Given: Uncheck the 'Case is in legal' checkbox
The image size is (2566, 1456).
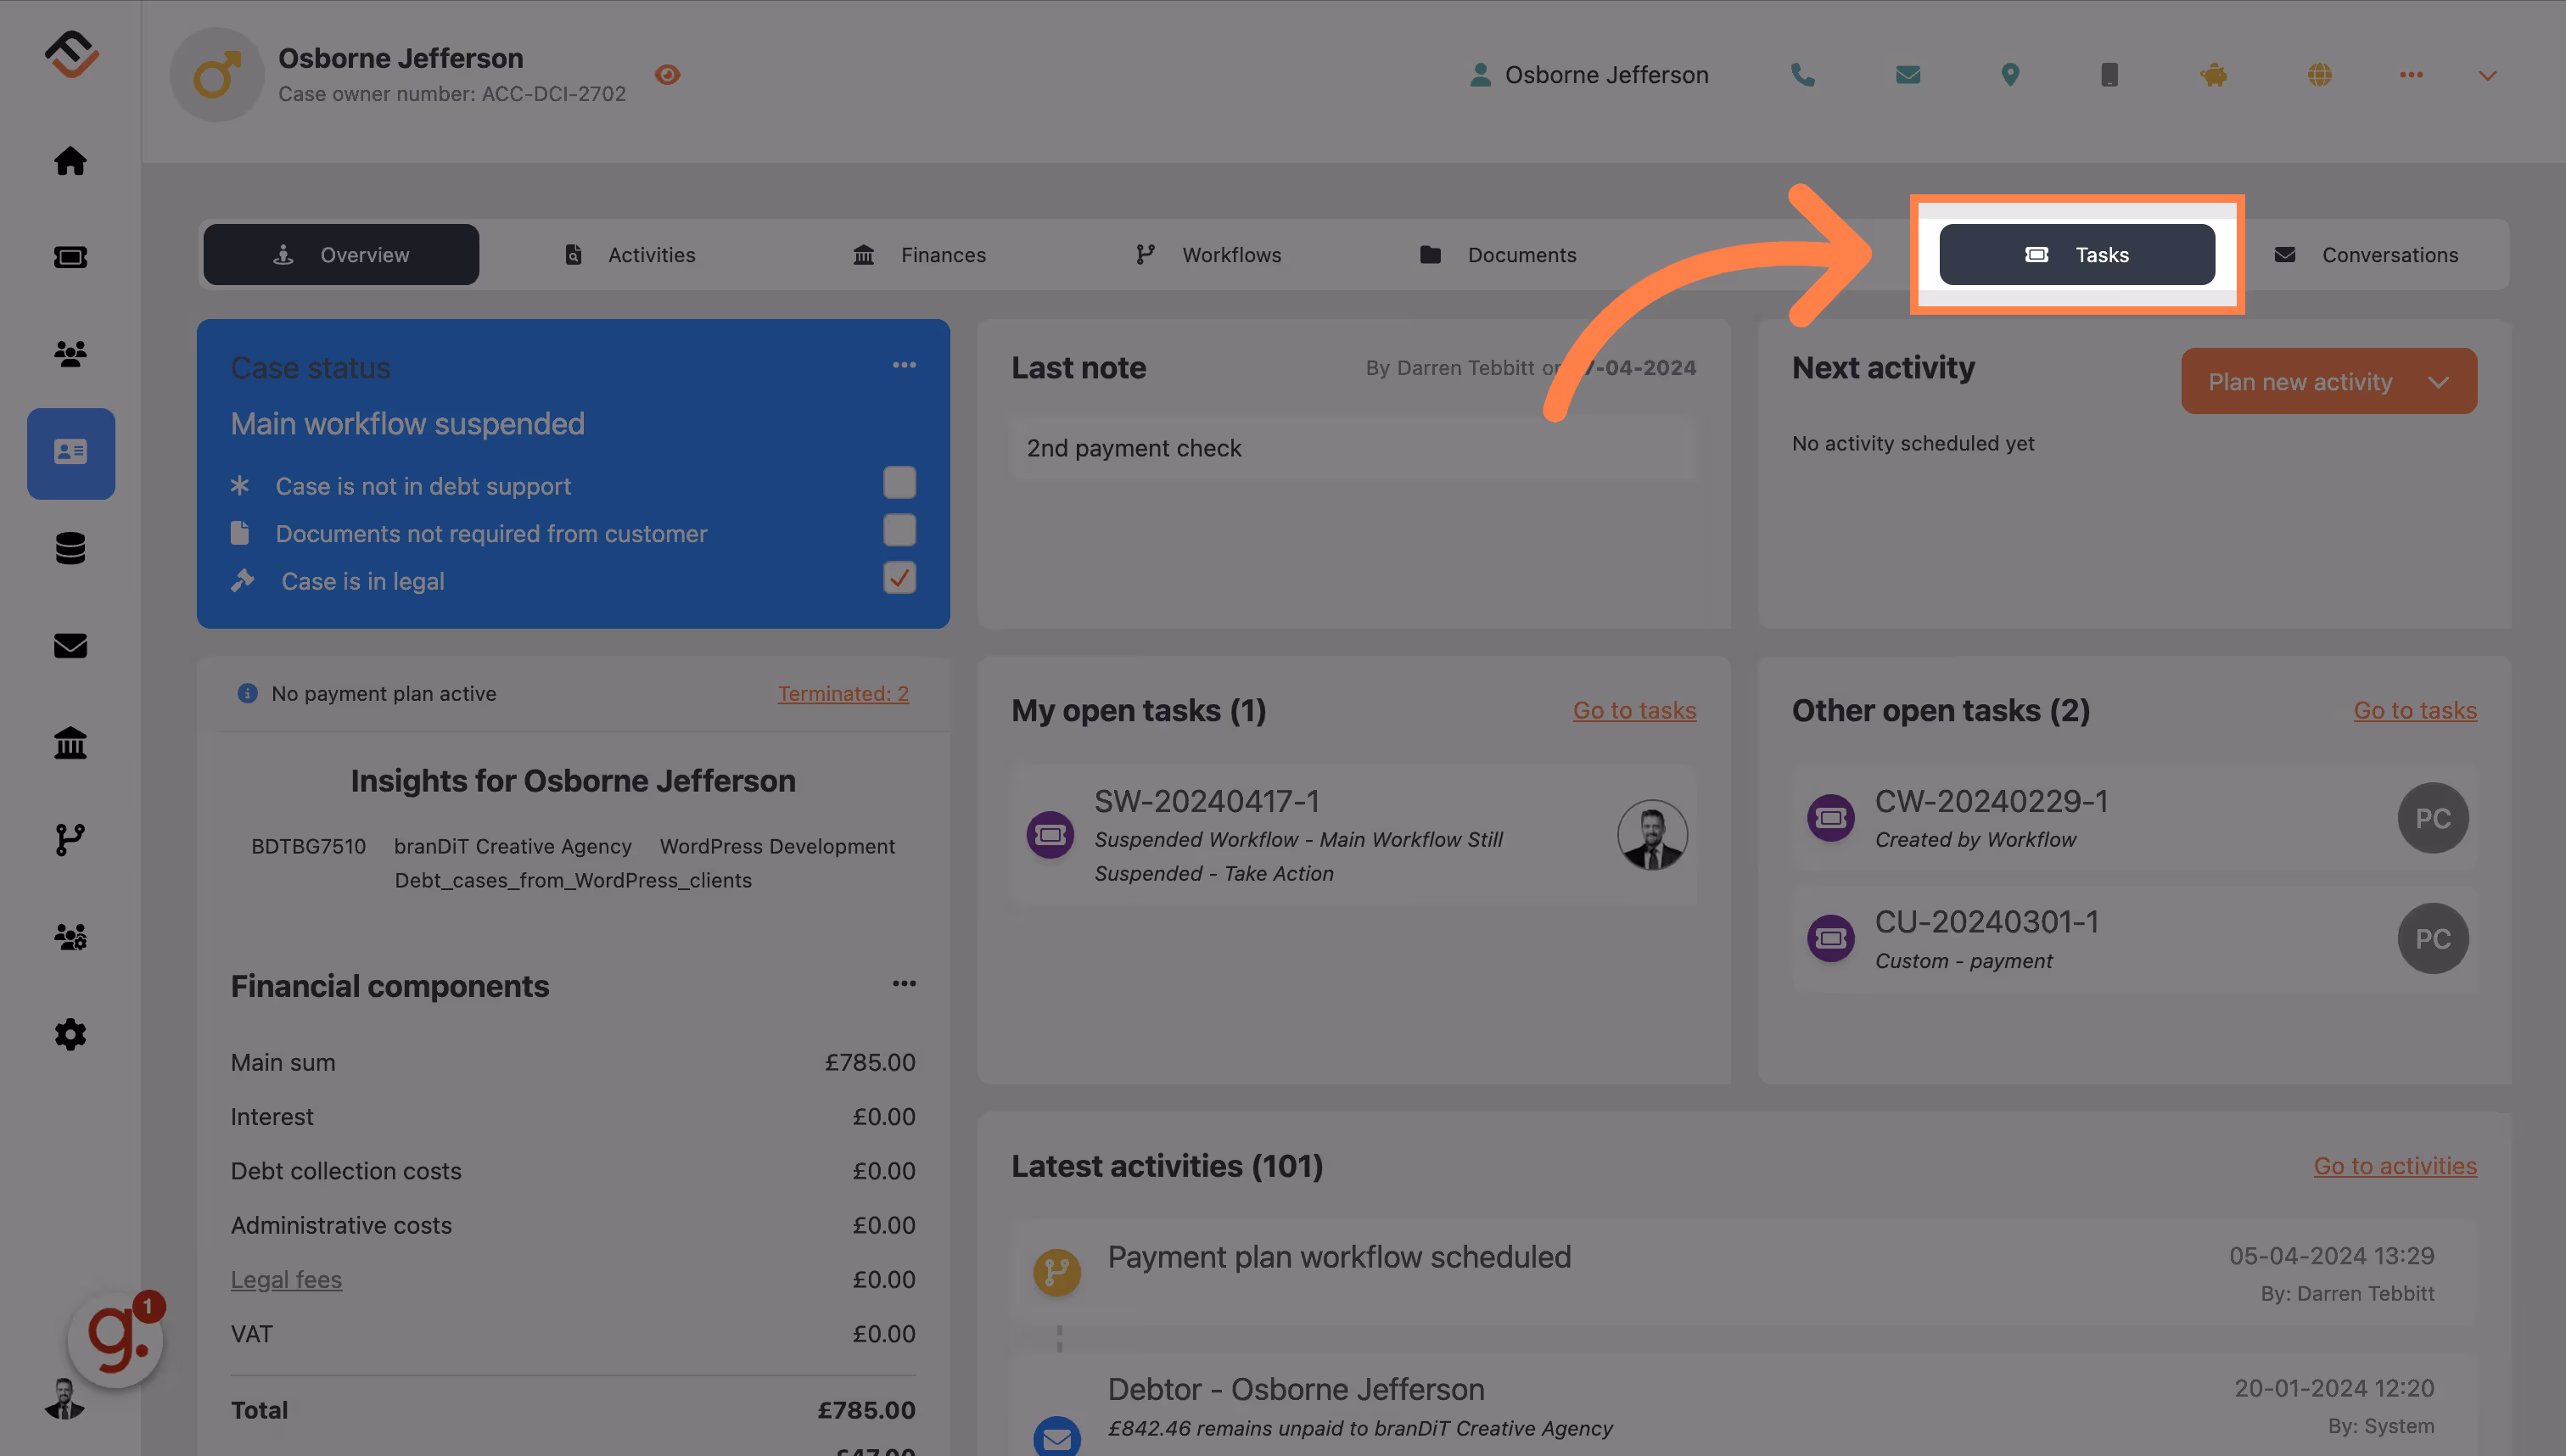Looking at the screenshot, I should pyautogui.click(x=899, y=578).
